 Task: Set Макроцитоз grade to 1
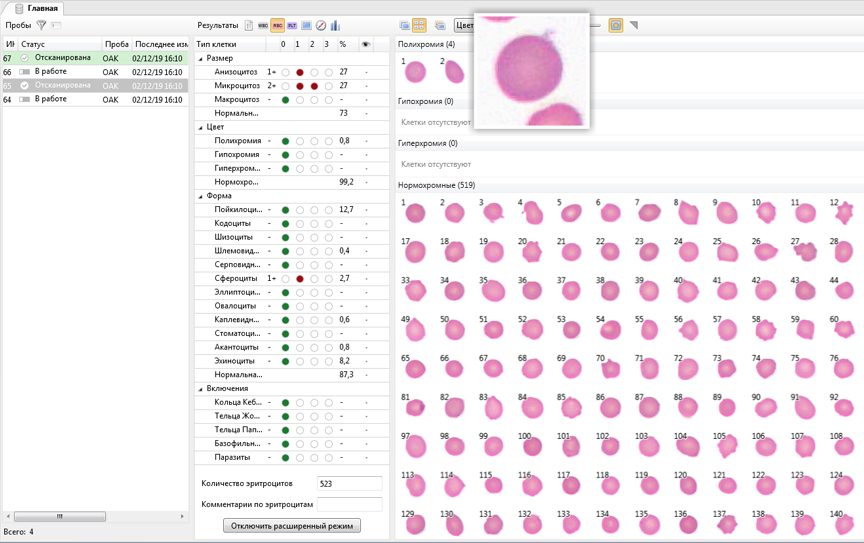click(299, 100)
